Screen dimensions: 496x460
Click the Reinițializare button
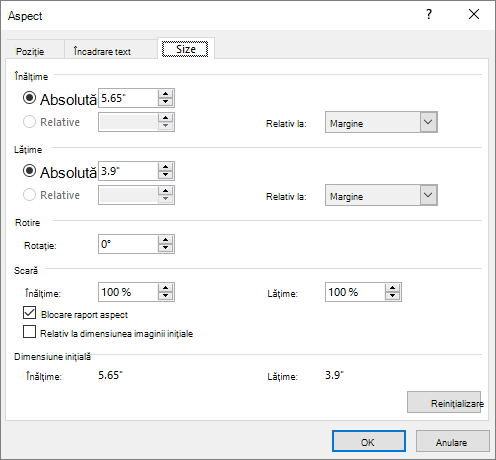click(x=444, y=402)
